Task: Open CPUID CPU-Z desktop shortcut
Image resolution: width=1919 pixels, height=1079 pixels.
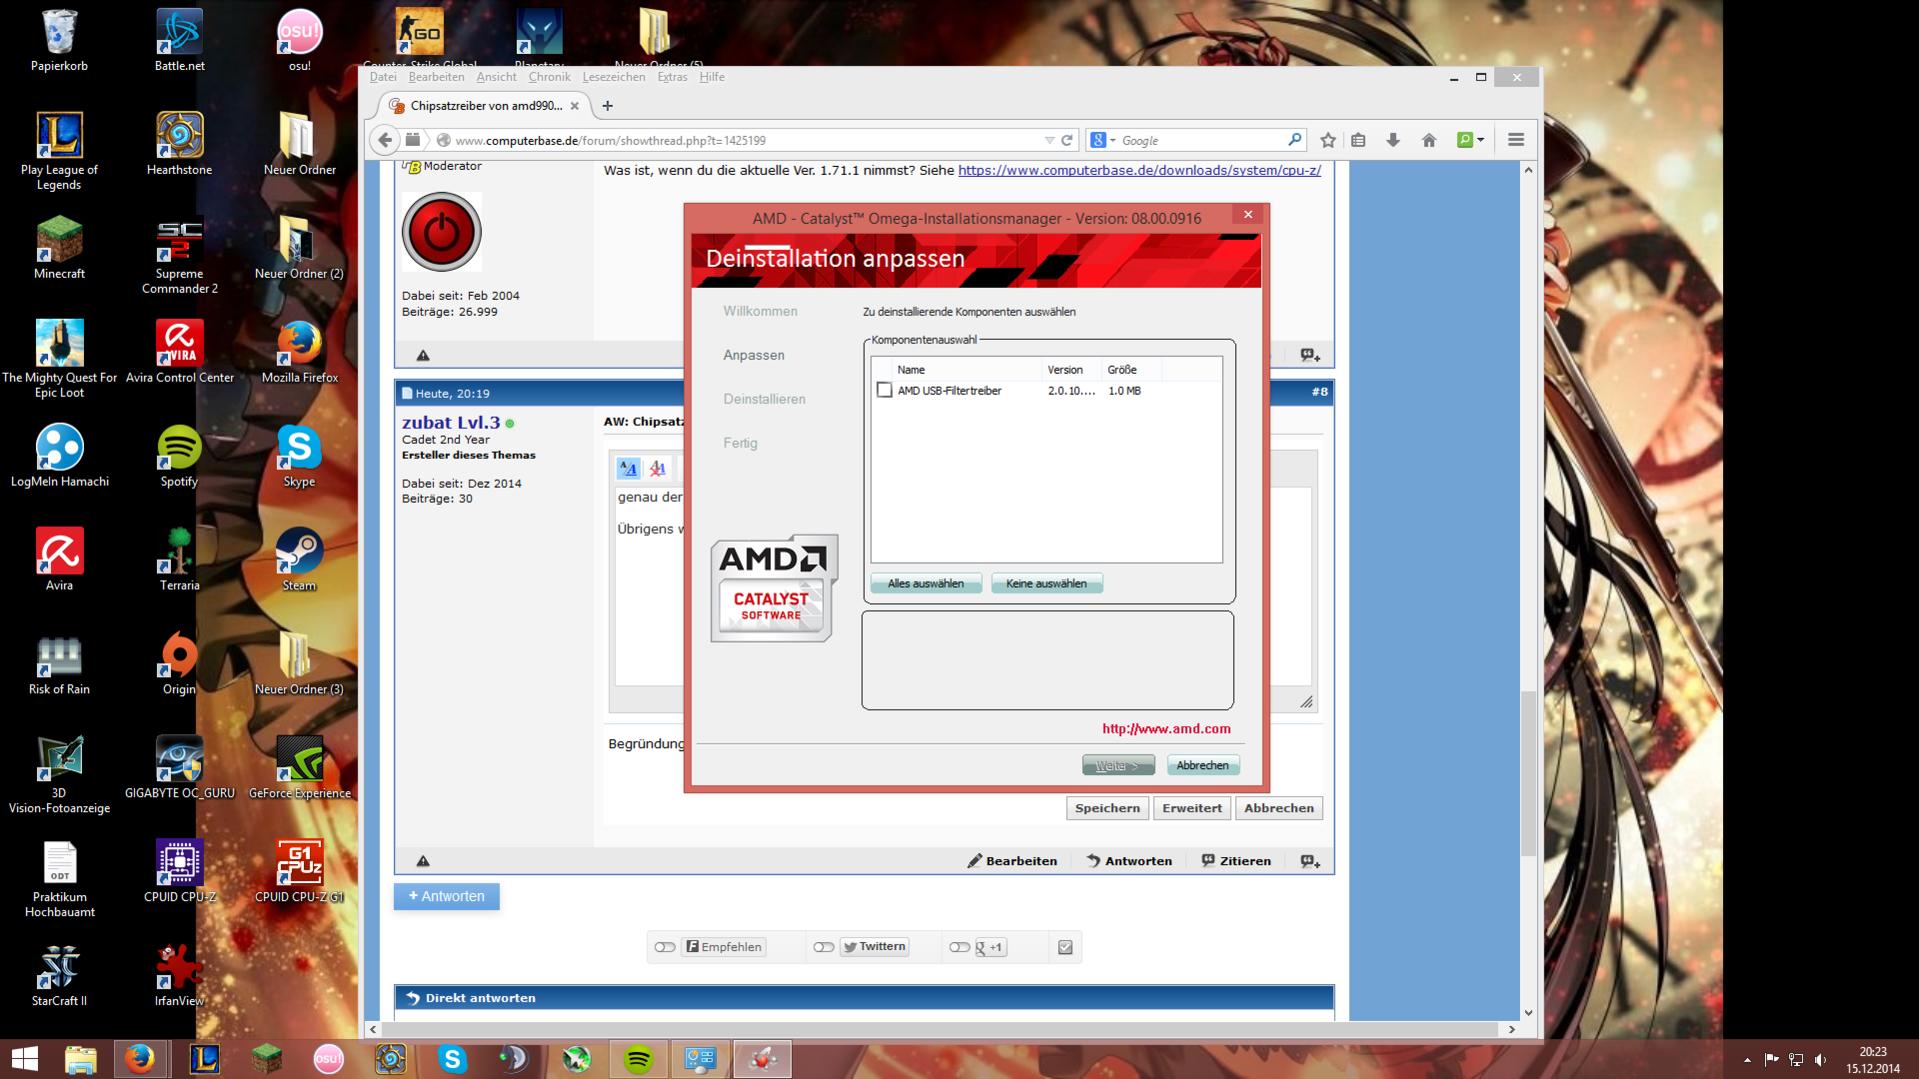Action: pyautogui.click(x=179, y=873)
